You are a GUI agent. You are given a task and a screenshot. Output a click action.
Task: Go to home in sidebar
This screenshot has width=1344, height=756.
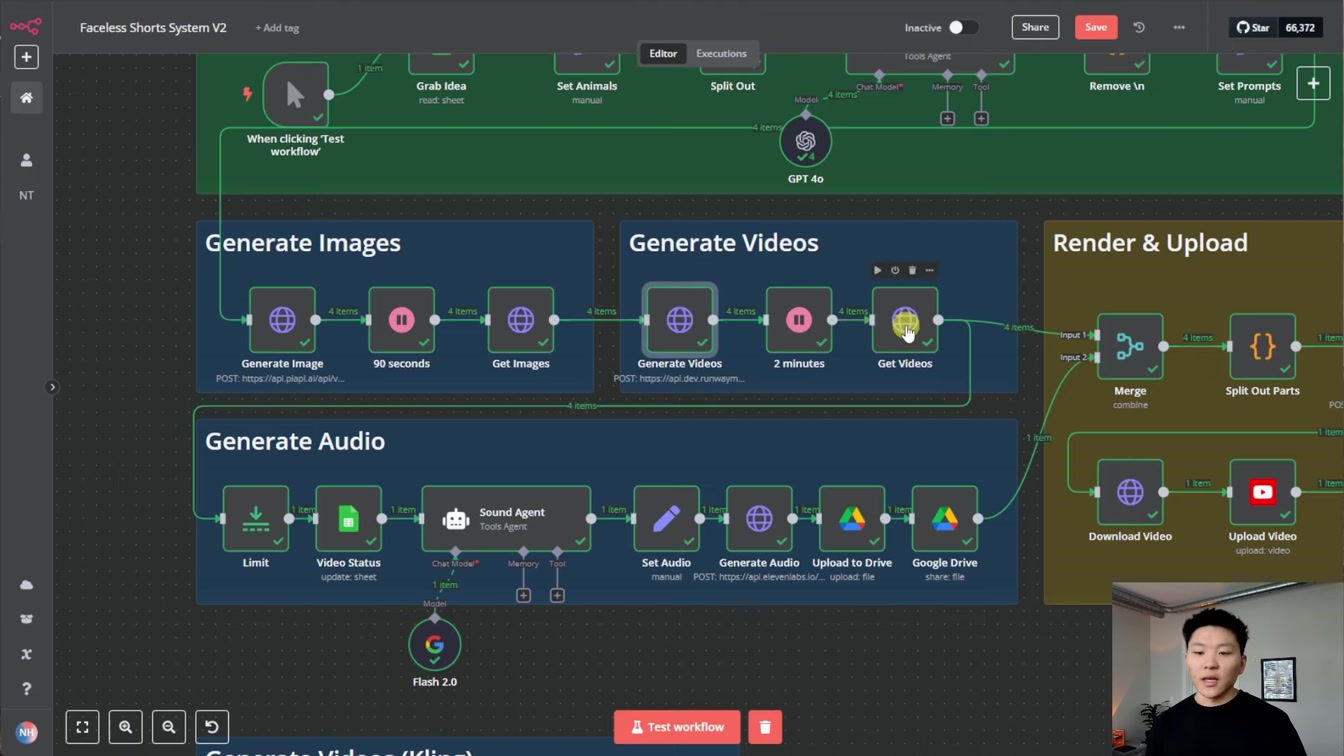click(26, 98)
